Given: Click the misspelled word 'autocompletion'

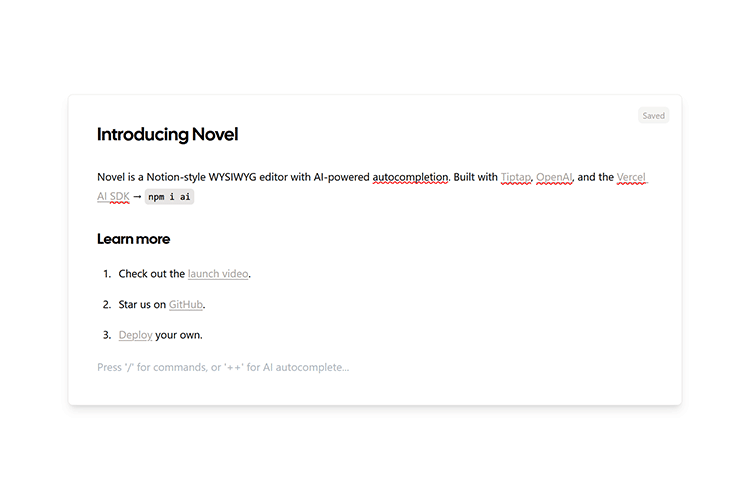Looking at the screenshot, I should coord(410,177).
